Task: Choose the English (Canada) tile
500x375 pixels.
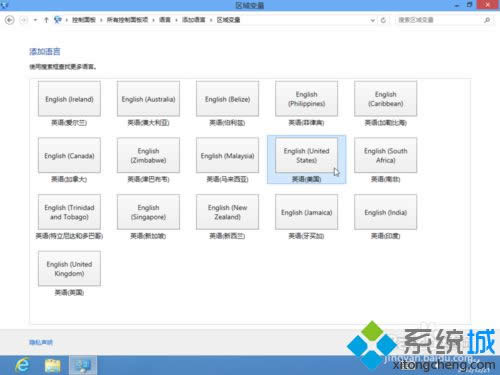Action: click(69, 155)
